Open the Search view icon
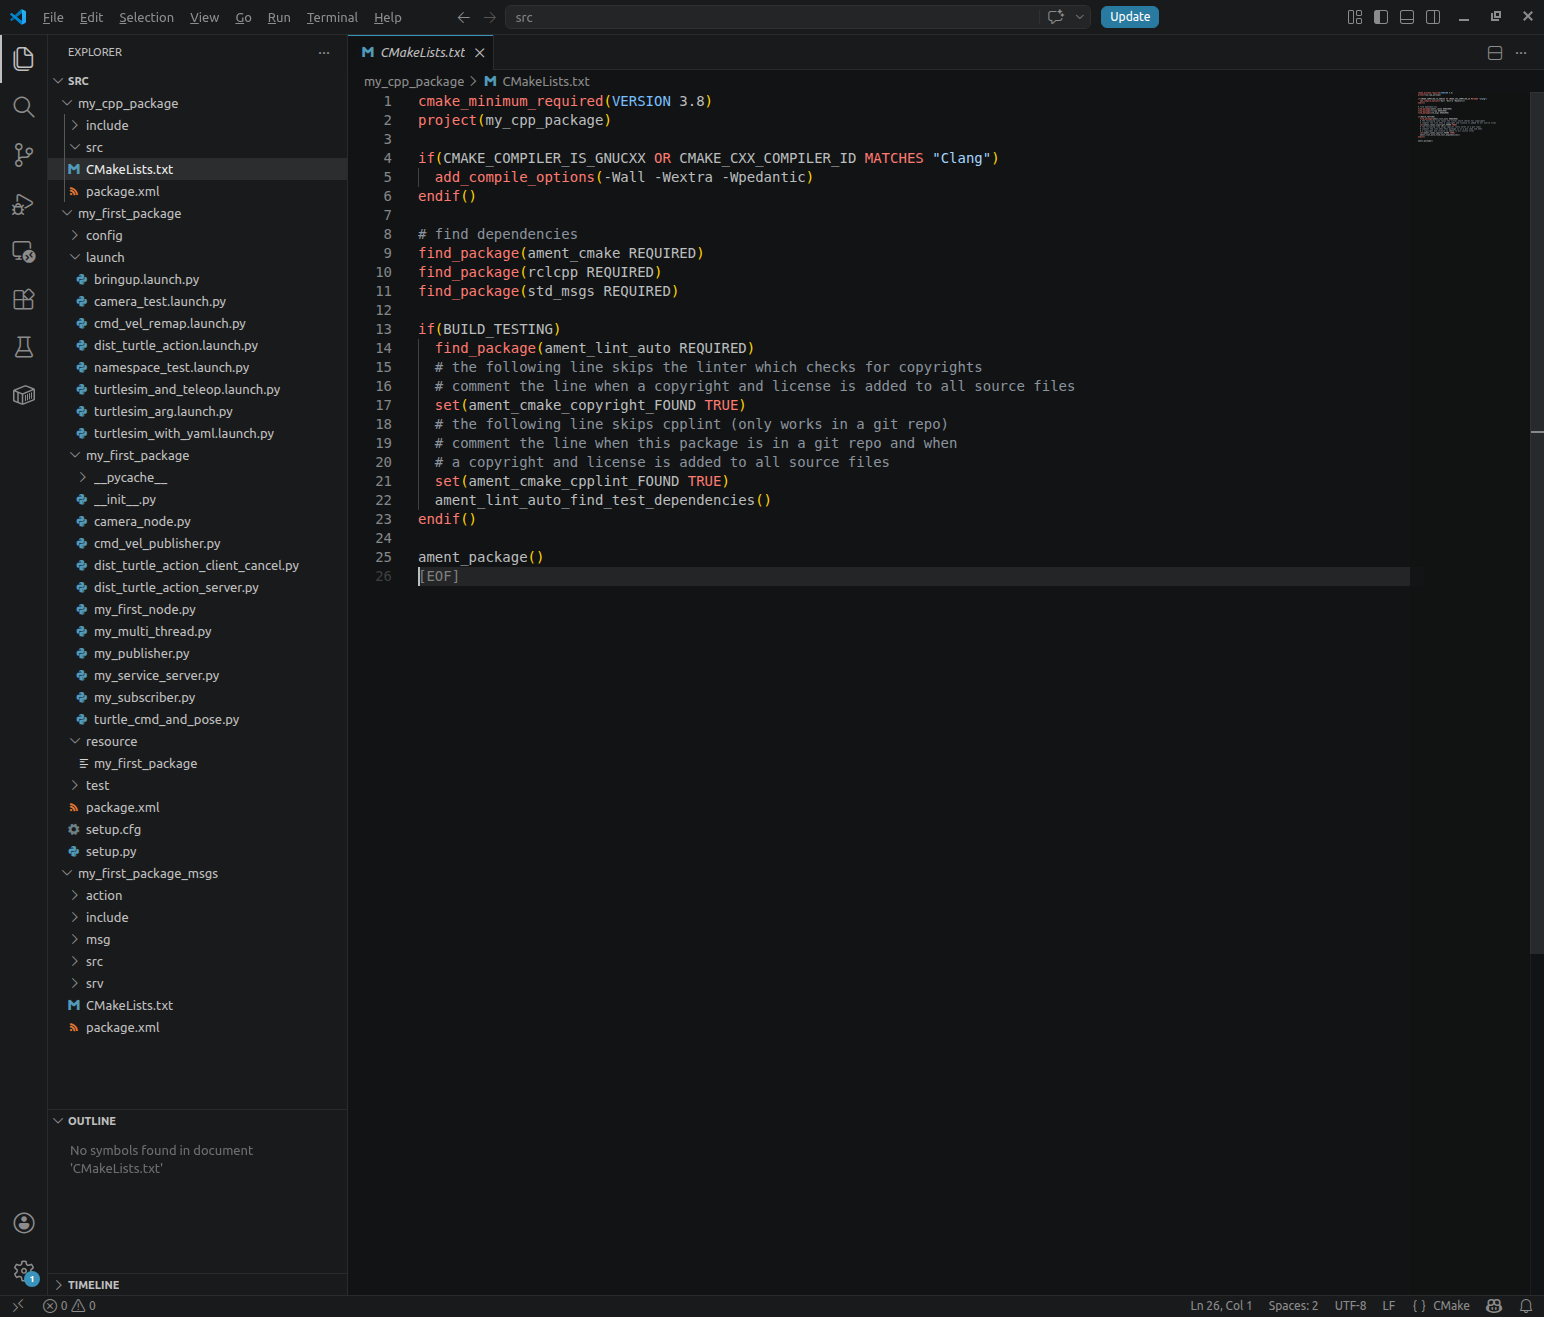Image resolution: width=1544 pixels, height=1317 pixels. (24, 107)
